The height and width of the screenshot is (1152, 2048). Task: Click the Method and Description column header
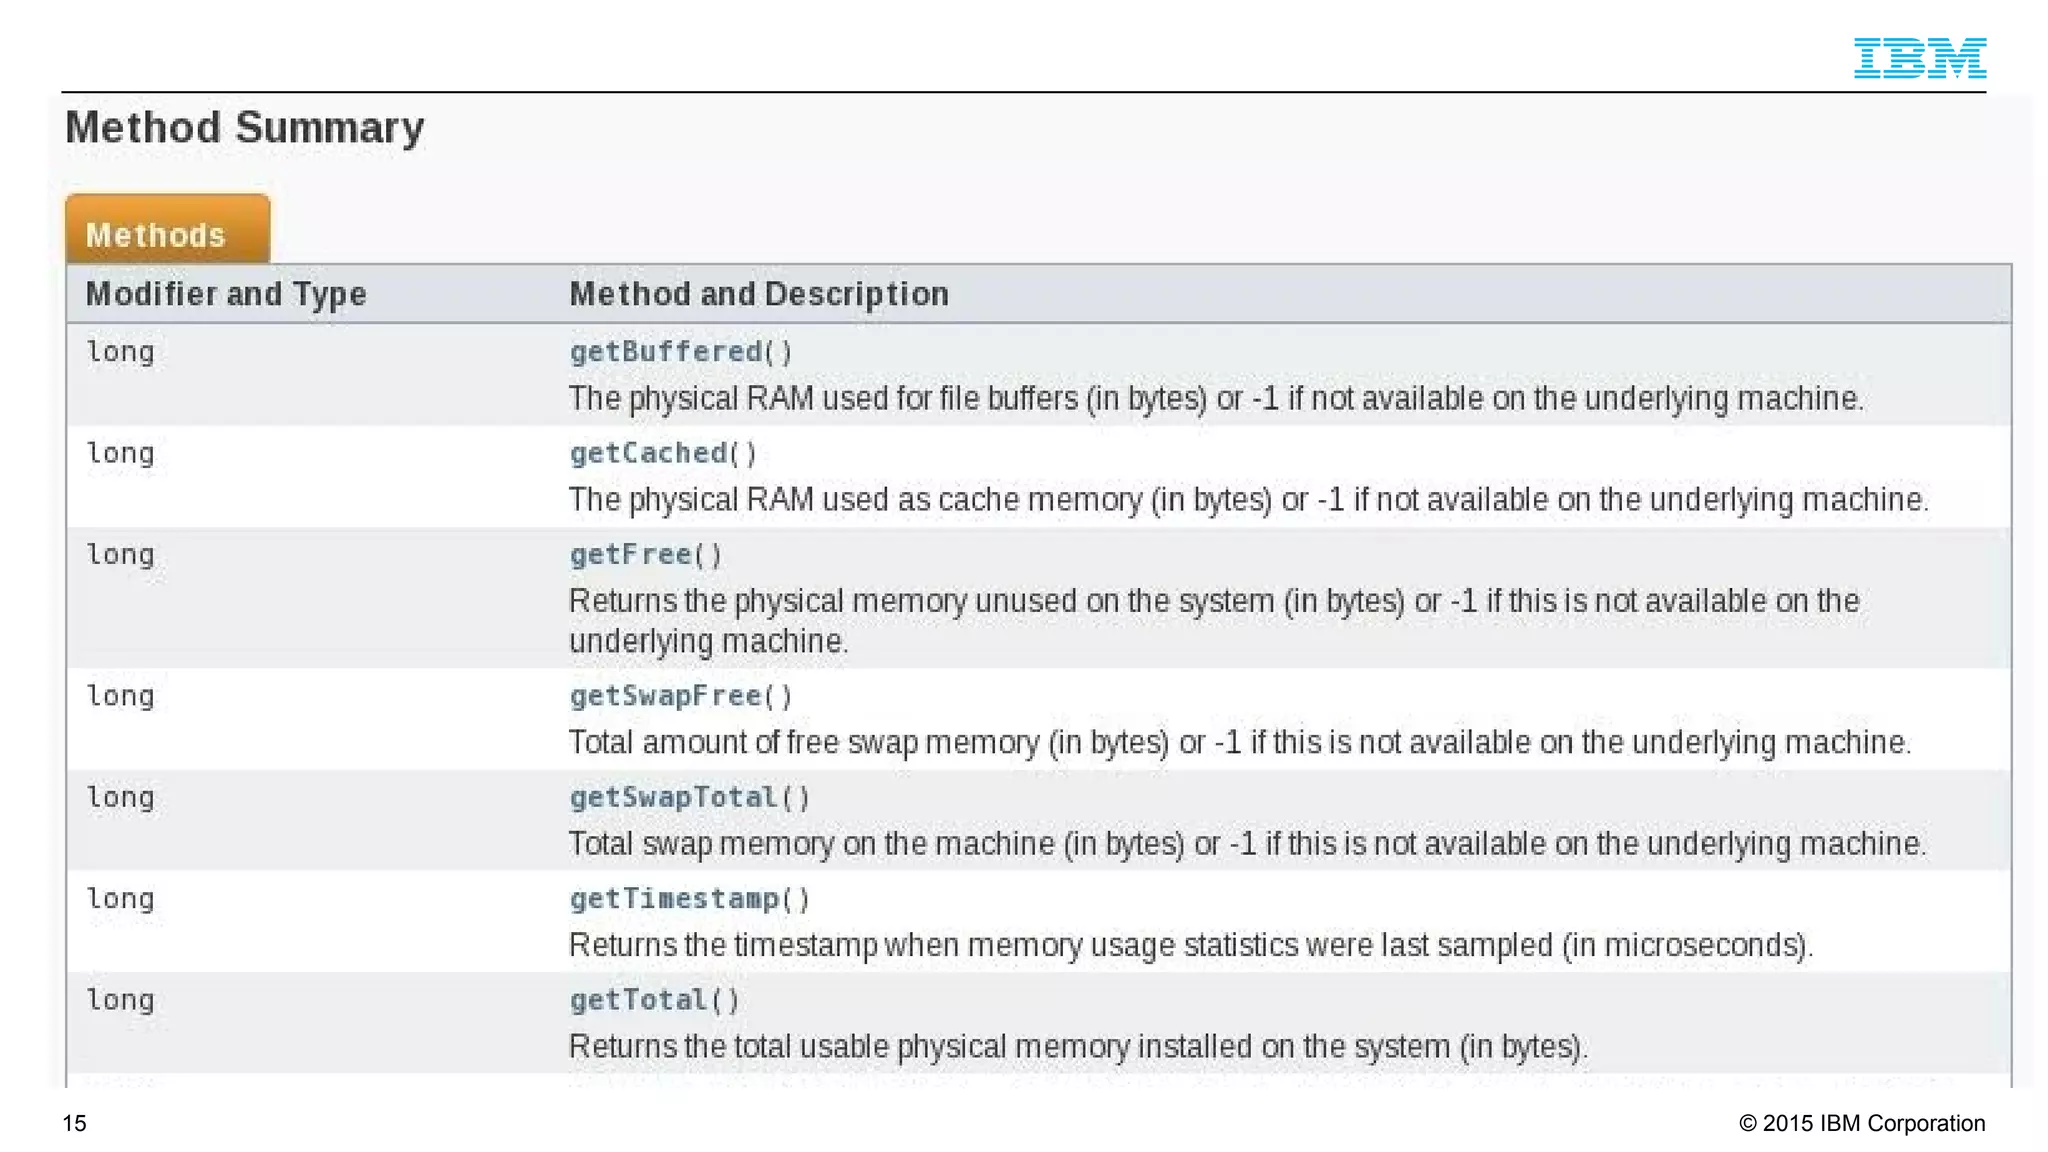tap(759, 294)
